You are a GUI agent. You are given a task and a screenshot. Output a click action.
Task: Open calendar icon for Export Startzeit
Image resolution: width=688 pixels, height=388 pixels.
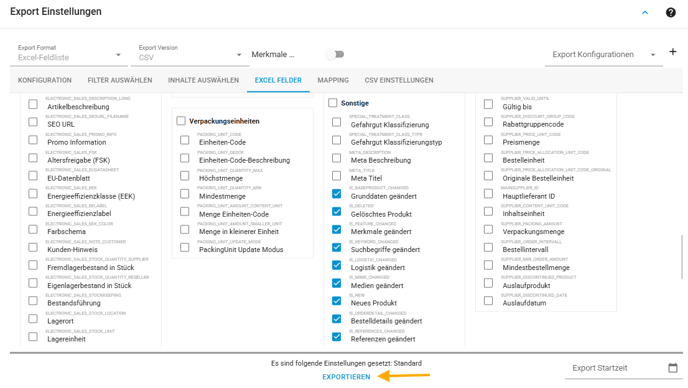(x=673, y=368)
